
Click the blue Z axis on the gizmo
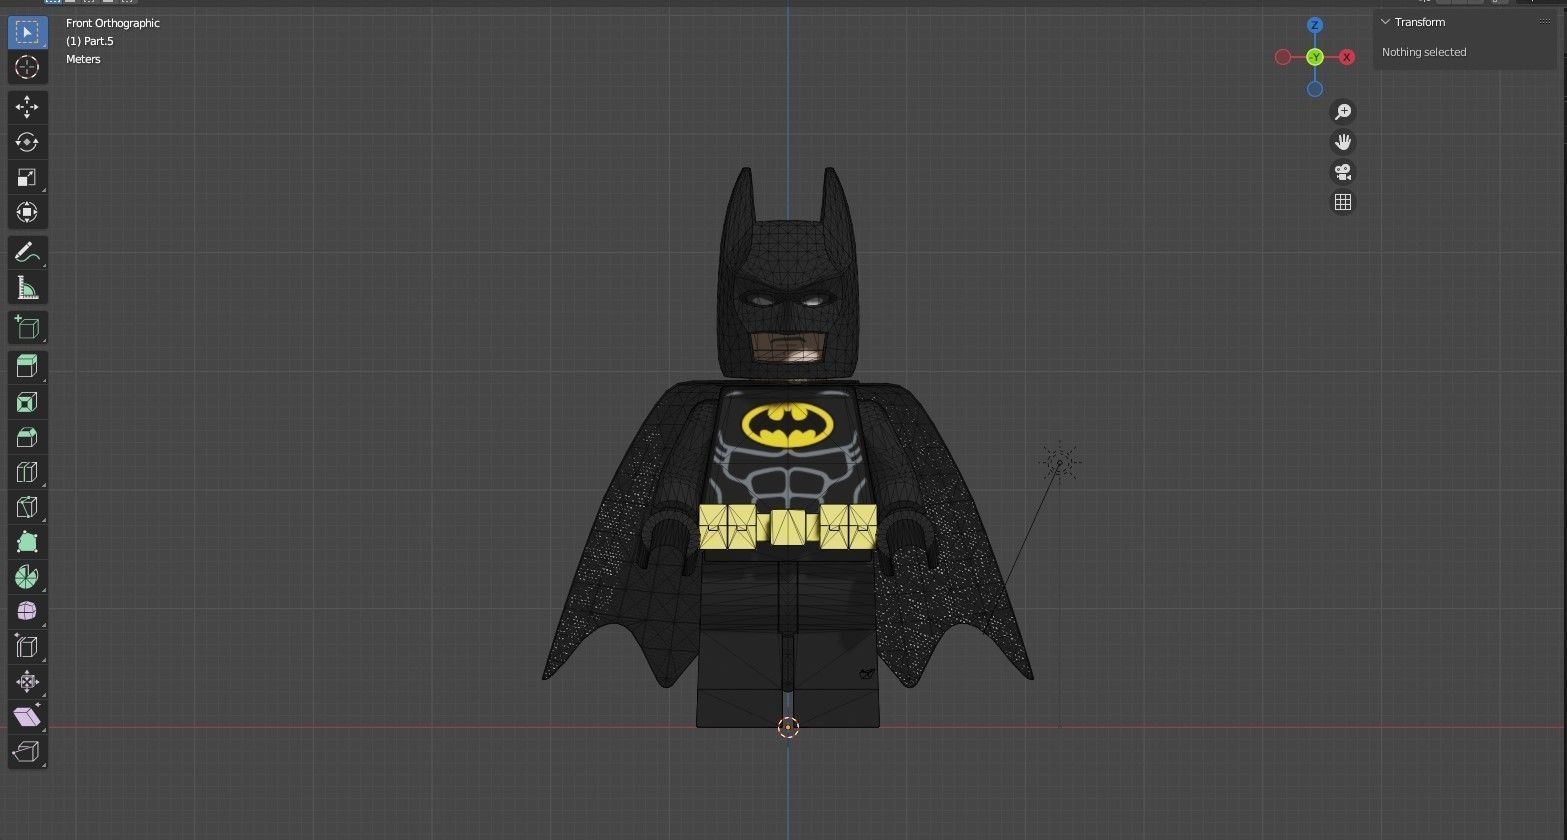coord(1315,25)
